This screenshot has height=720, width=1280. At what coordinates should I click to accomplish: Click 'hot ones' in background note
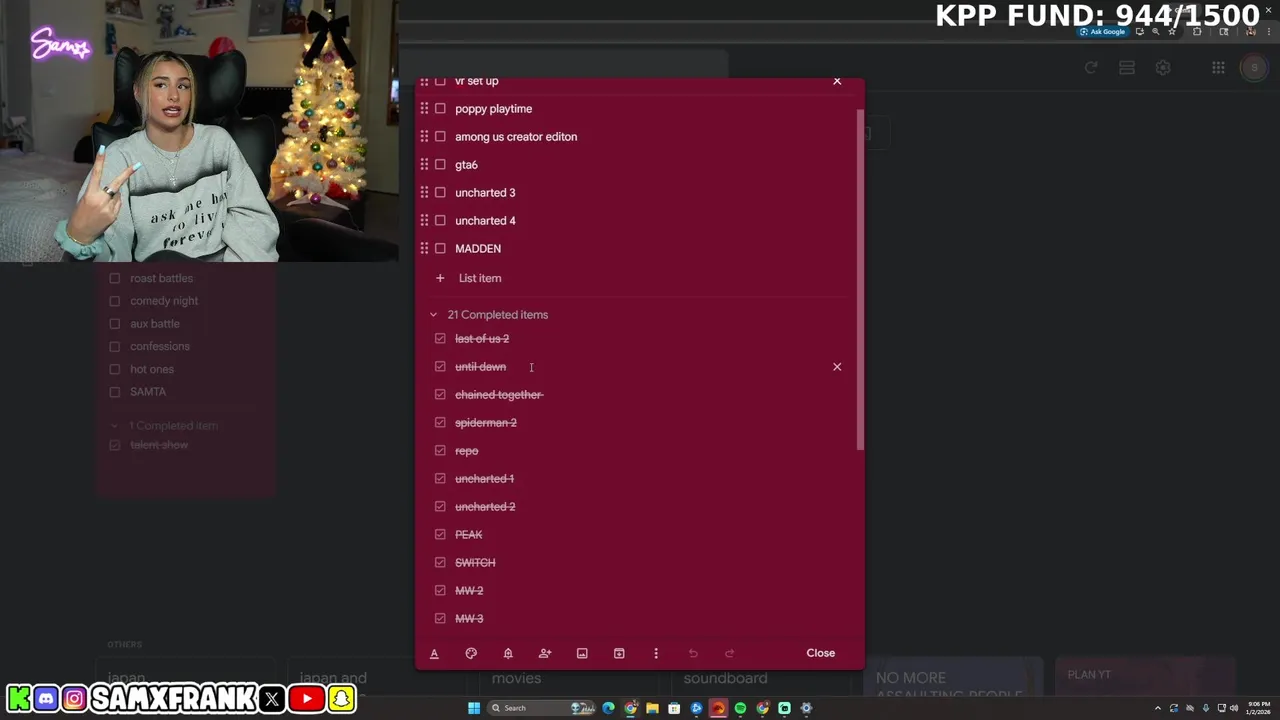pos(152,369)
